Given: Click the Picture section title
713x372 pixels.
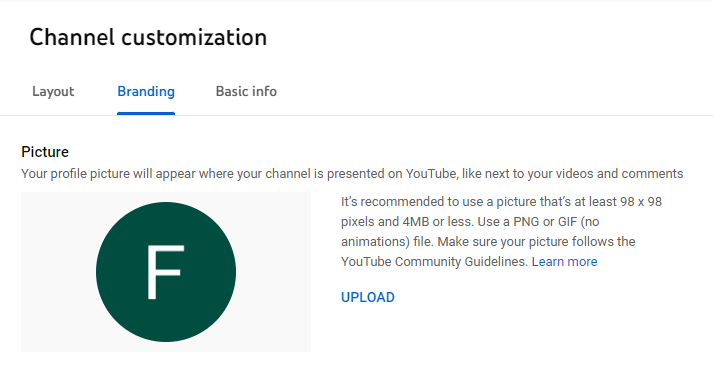Looking at the screenshot, I should (x=45, y=152).
